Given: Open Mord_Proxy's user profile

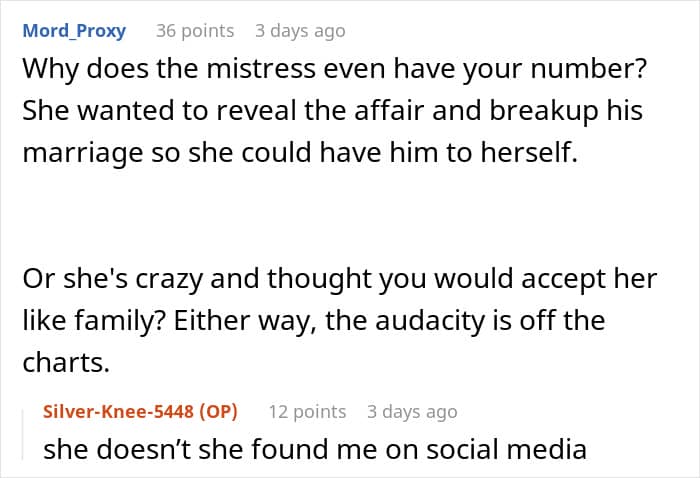Looking at the screenshot, I should pos(74,30).
